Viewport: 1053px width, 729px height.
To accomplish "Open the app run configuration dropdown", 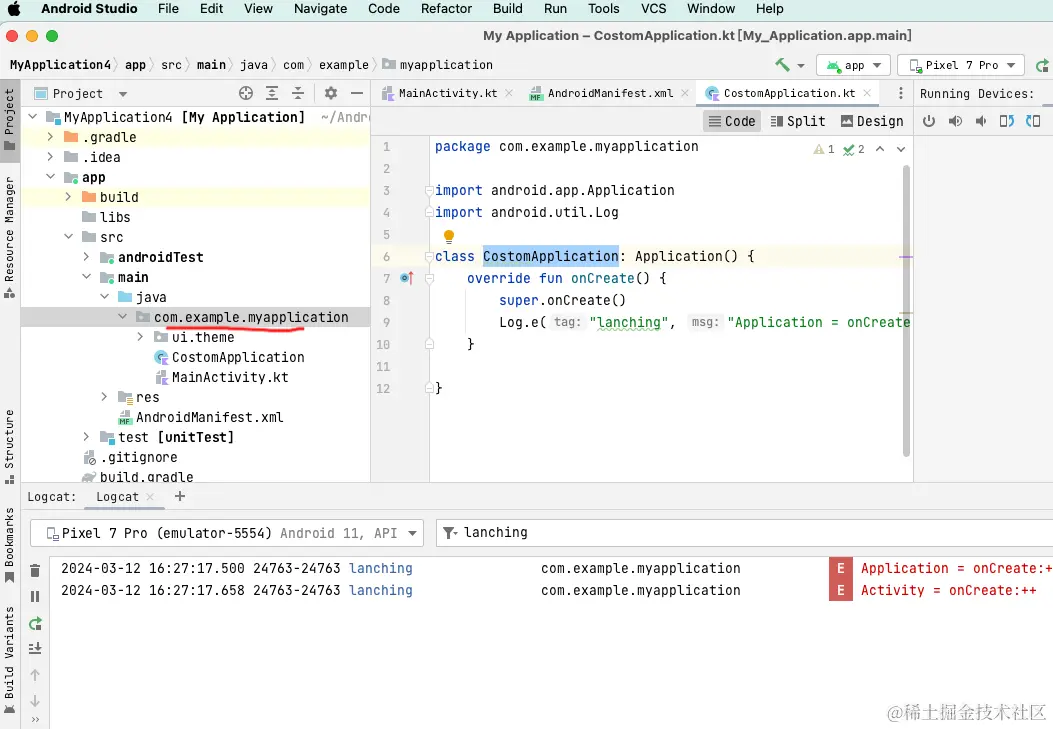I will (x=854, y=65).
